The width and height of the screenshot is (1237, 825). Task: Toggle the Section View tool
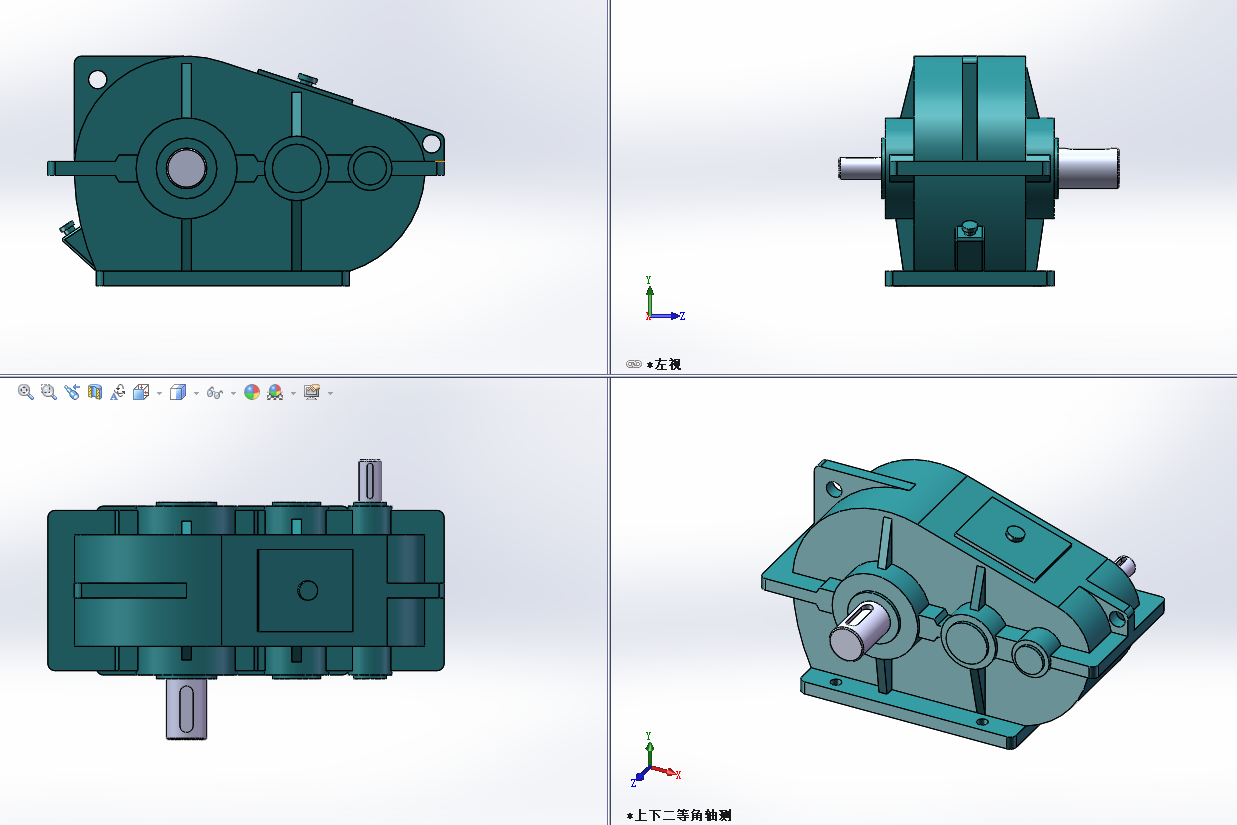[x=95, y=393]
